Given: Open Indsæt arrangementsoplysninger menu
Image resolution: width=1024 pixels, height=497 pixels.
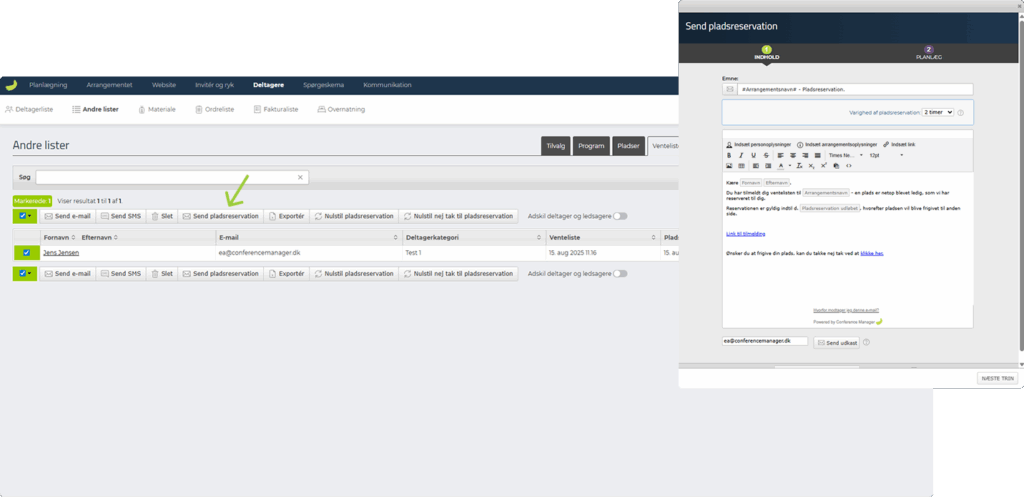Looking at the screenshot, I should 837,144.
